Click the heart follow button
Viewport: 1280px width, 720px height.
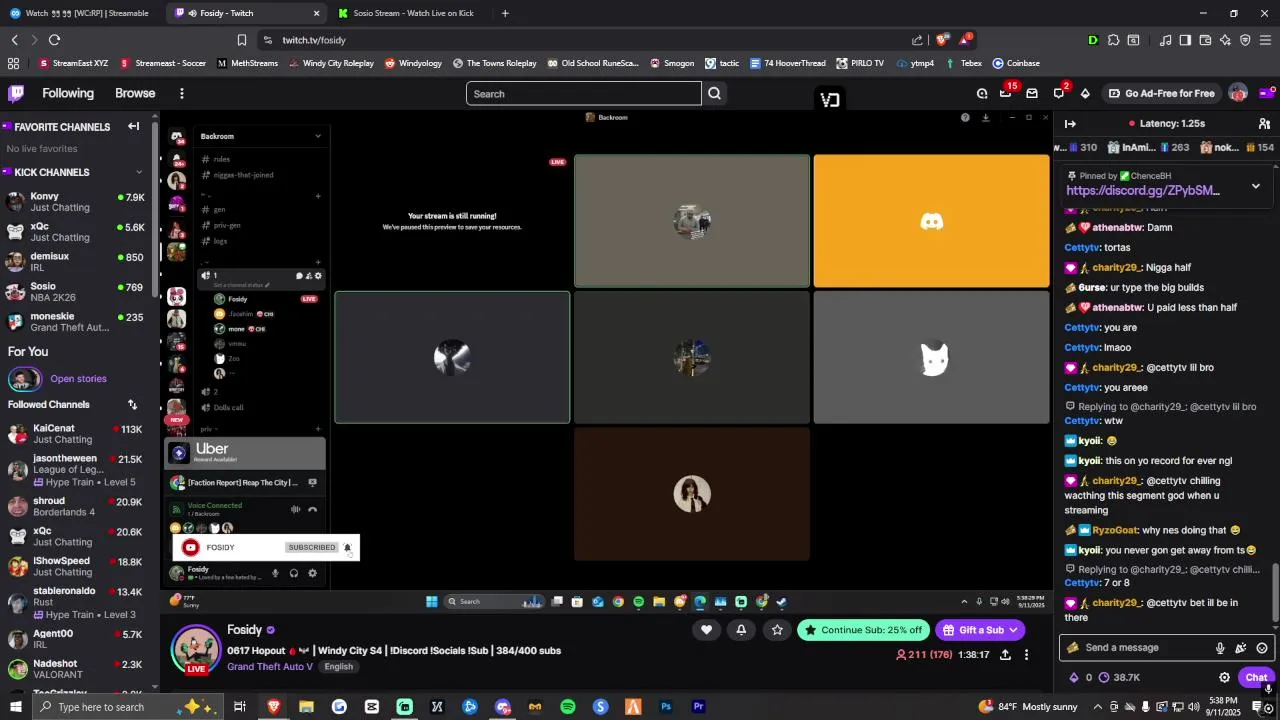[x=706, y=629]
